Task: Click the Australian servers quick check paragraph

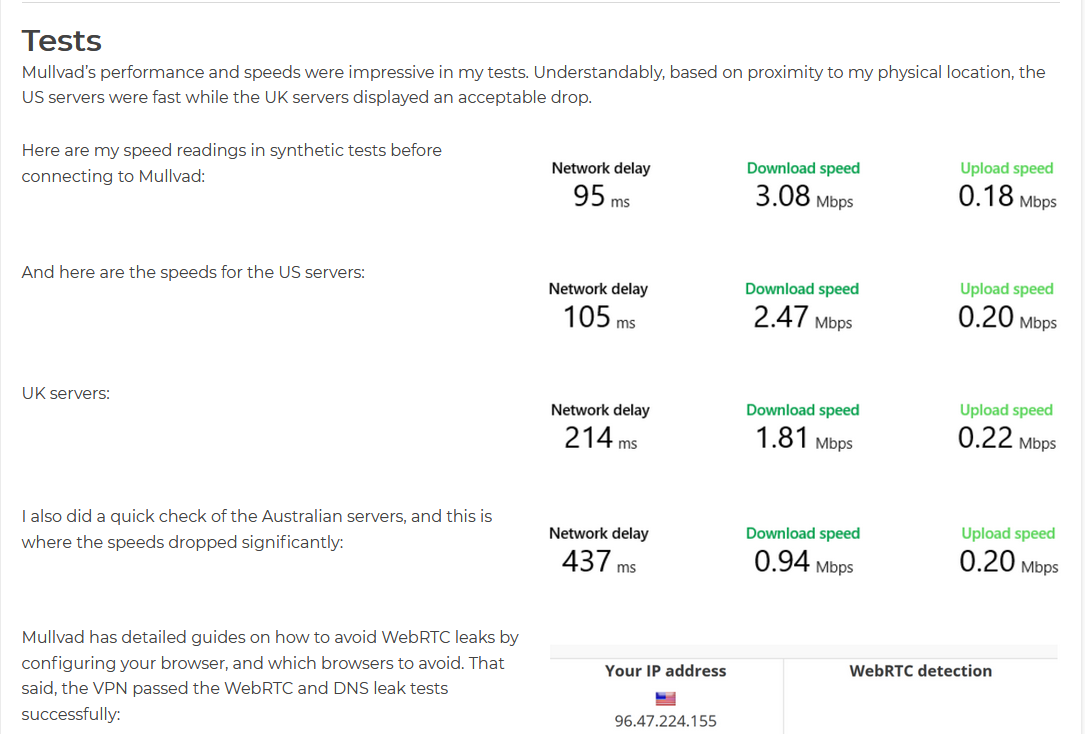Action: click(x=257, y=530)
